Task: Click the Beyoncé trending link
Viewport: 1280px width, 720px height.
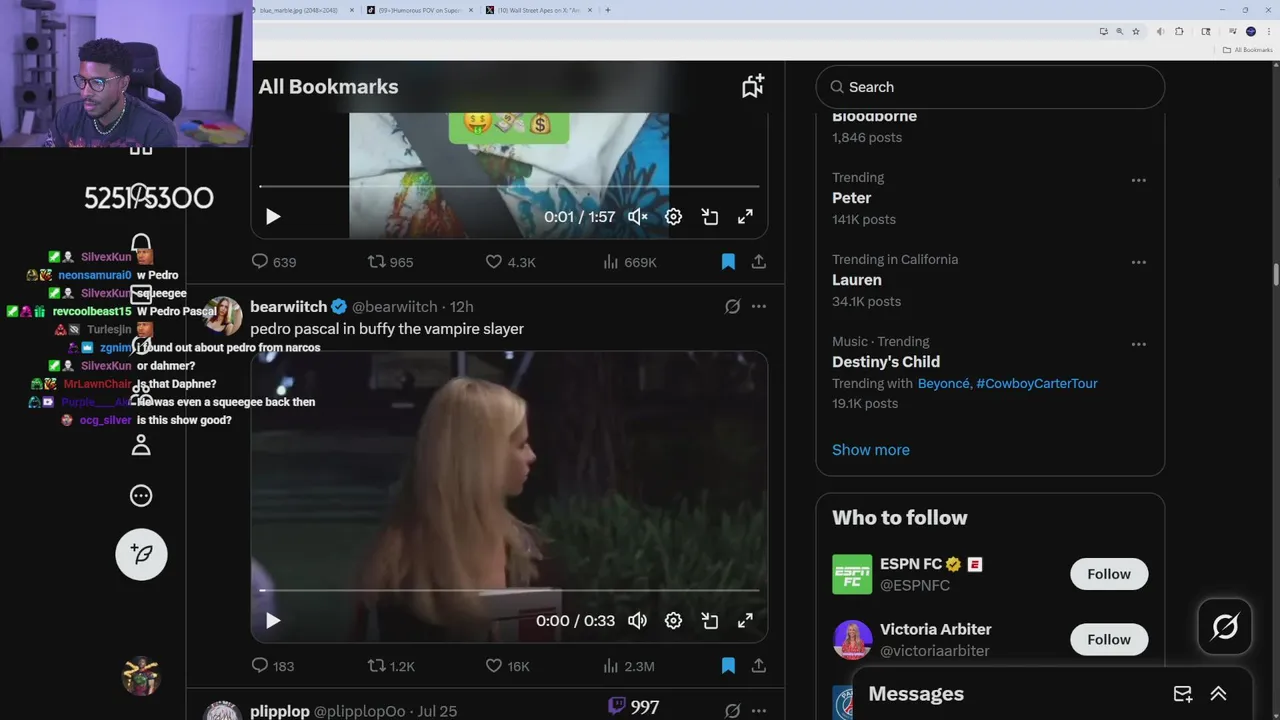Action: pos(943,383)
